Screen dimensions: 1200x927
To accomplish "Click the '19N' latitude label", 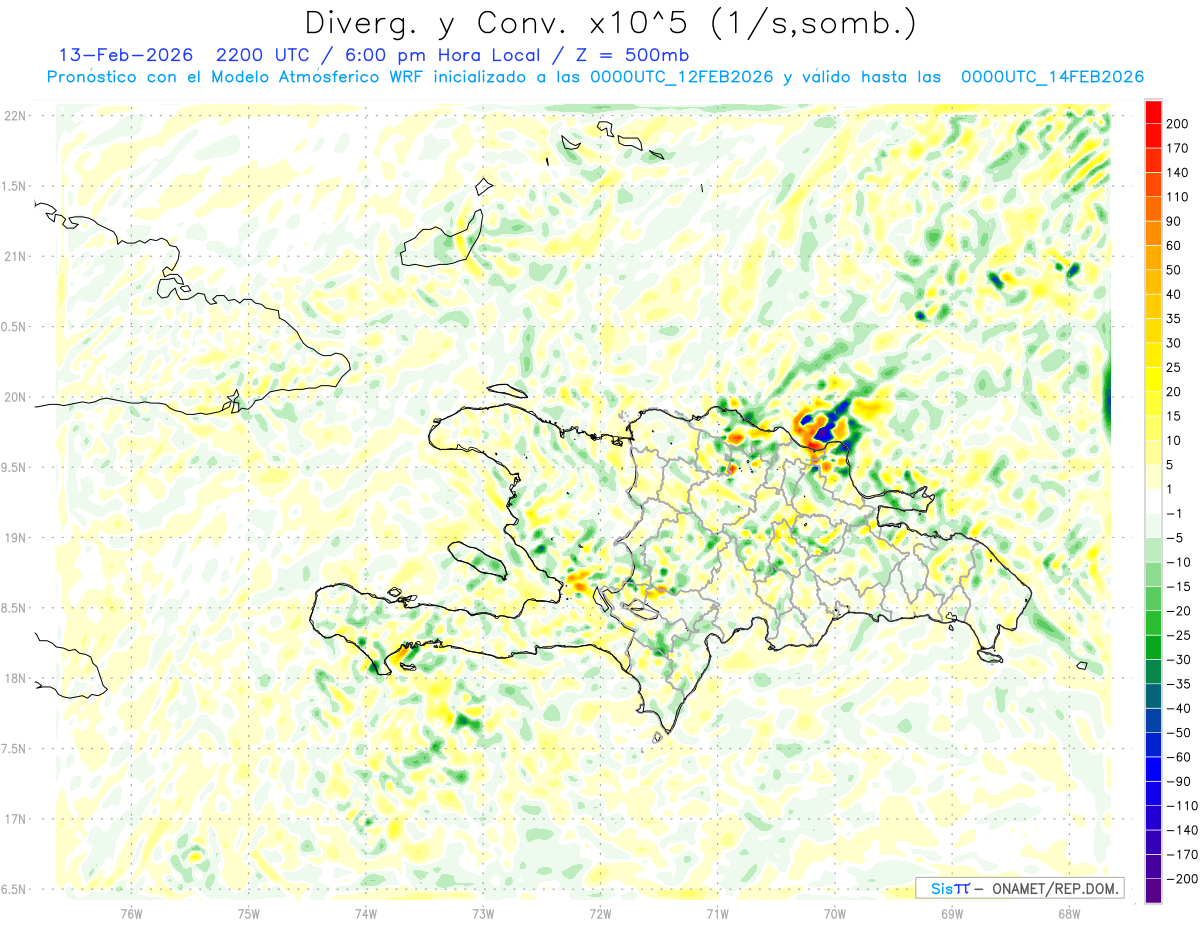I will point(14,538).
